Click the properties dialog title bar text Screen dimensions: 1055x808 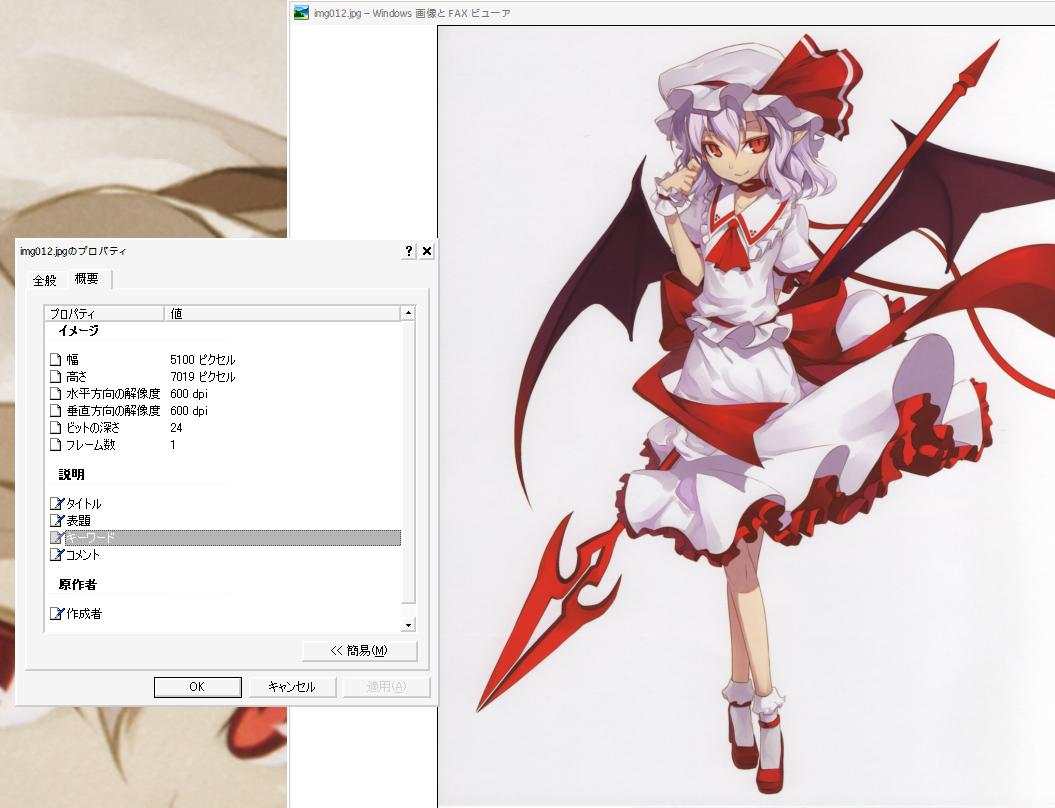click(x=73, y=251)
